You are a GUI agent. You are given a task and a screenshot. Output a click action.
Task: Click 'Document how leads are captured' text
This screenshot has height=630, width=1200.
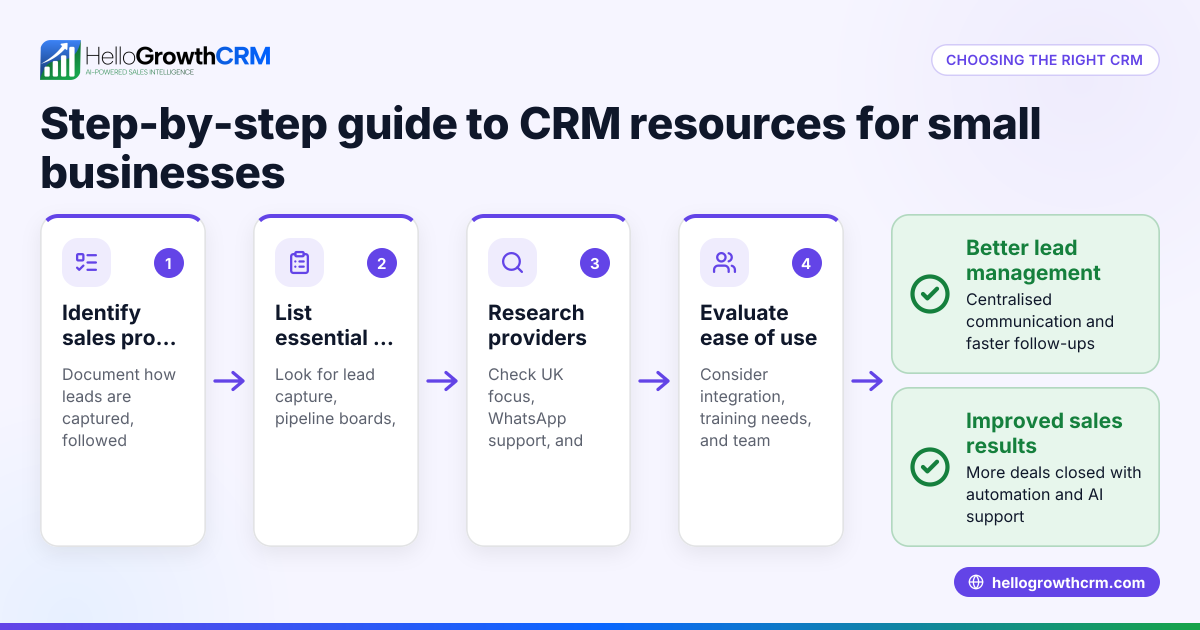click(x=119, y=407)
